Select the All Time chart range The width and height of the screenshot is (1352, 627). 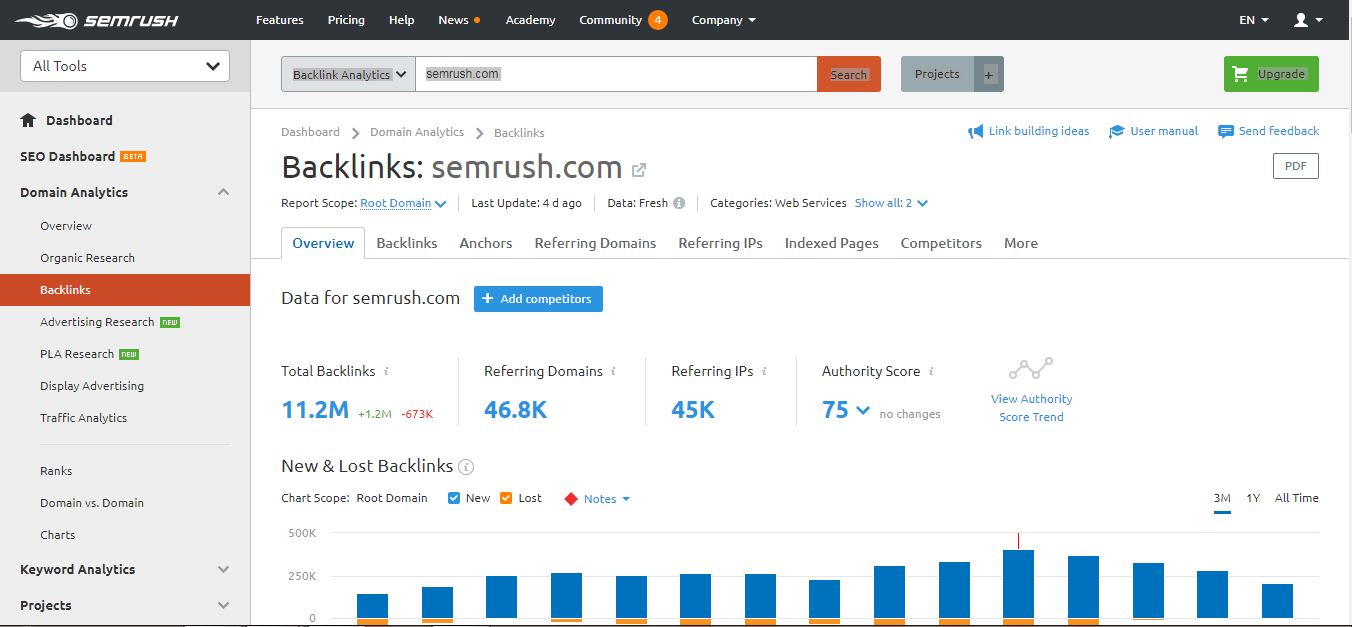(x=1297, y=498)
